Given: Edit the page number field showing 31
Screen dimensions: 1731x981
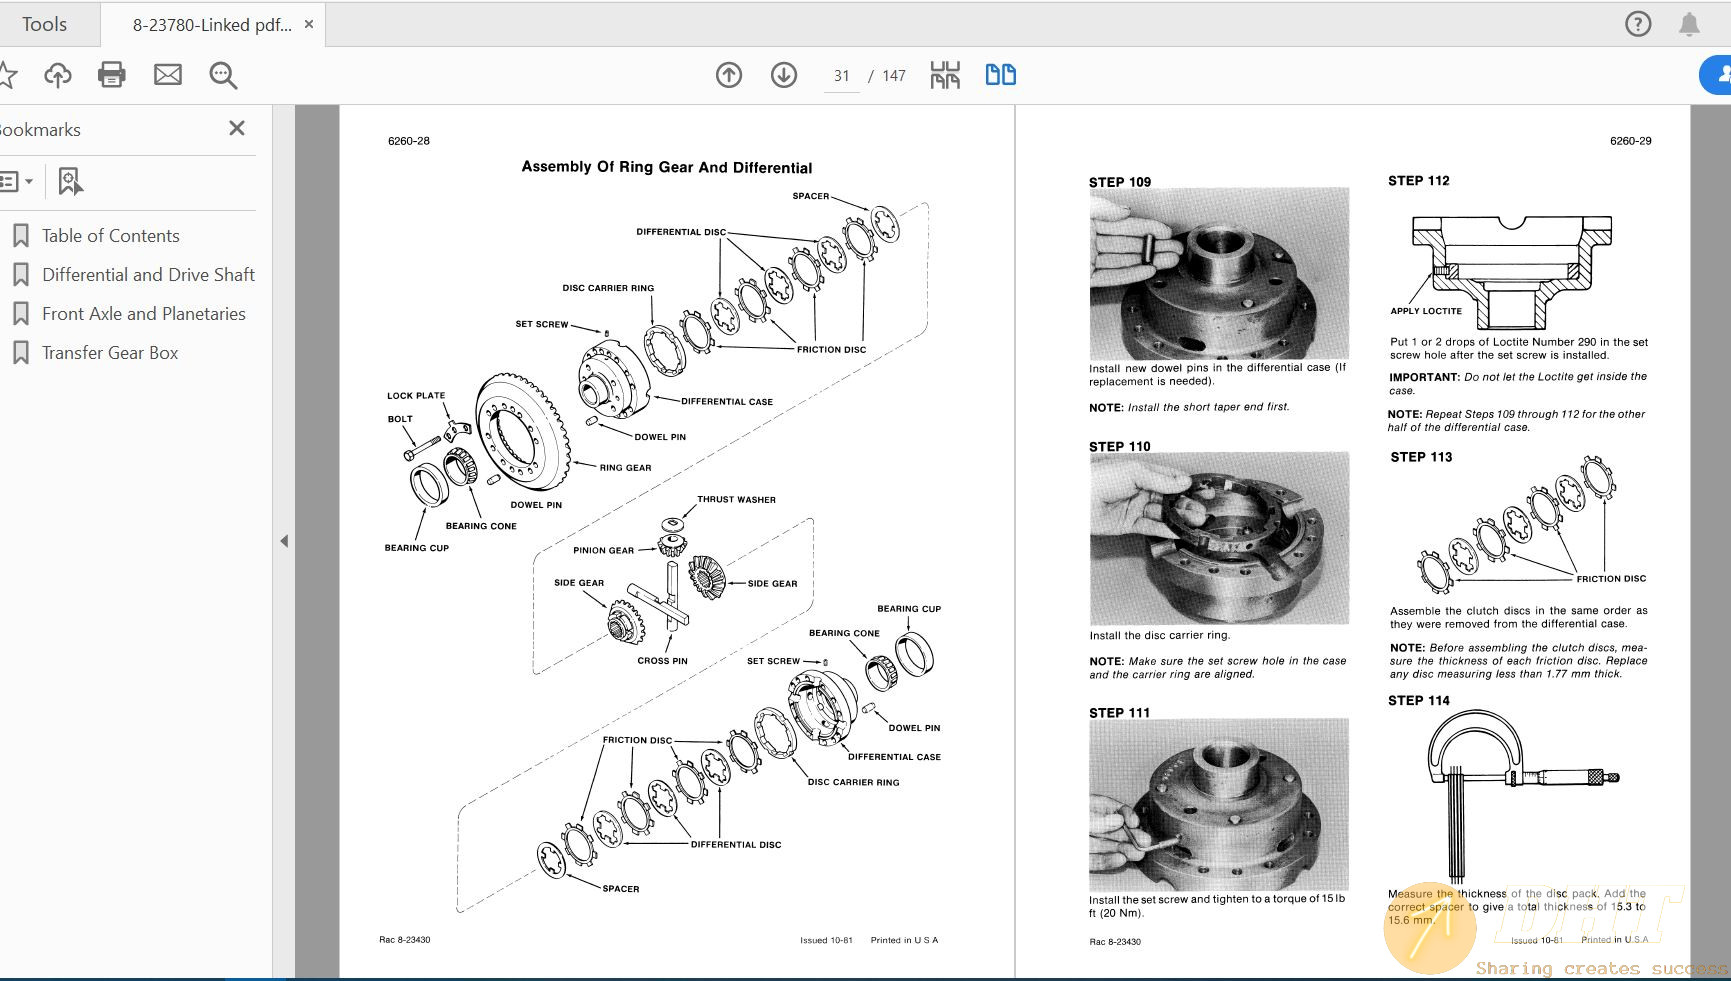Looking at the screenshot, I should point(841,75).
